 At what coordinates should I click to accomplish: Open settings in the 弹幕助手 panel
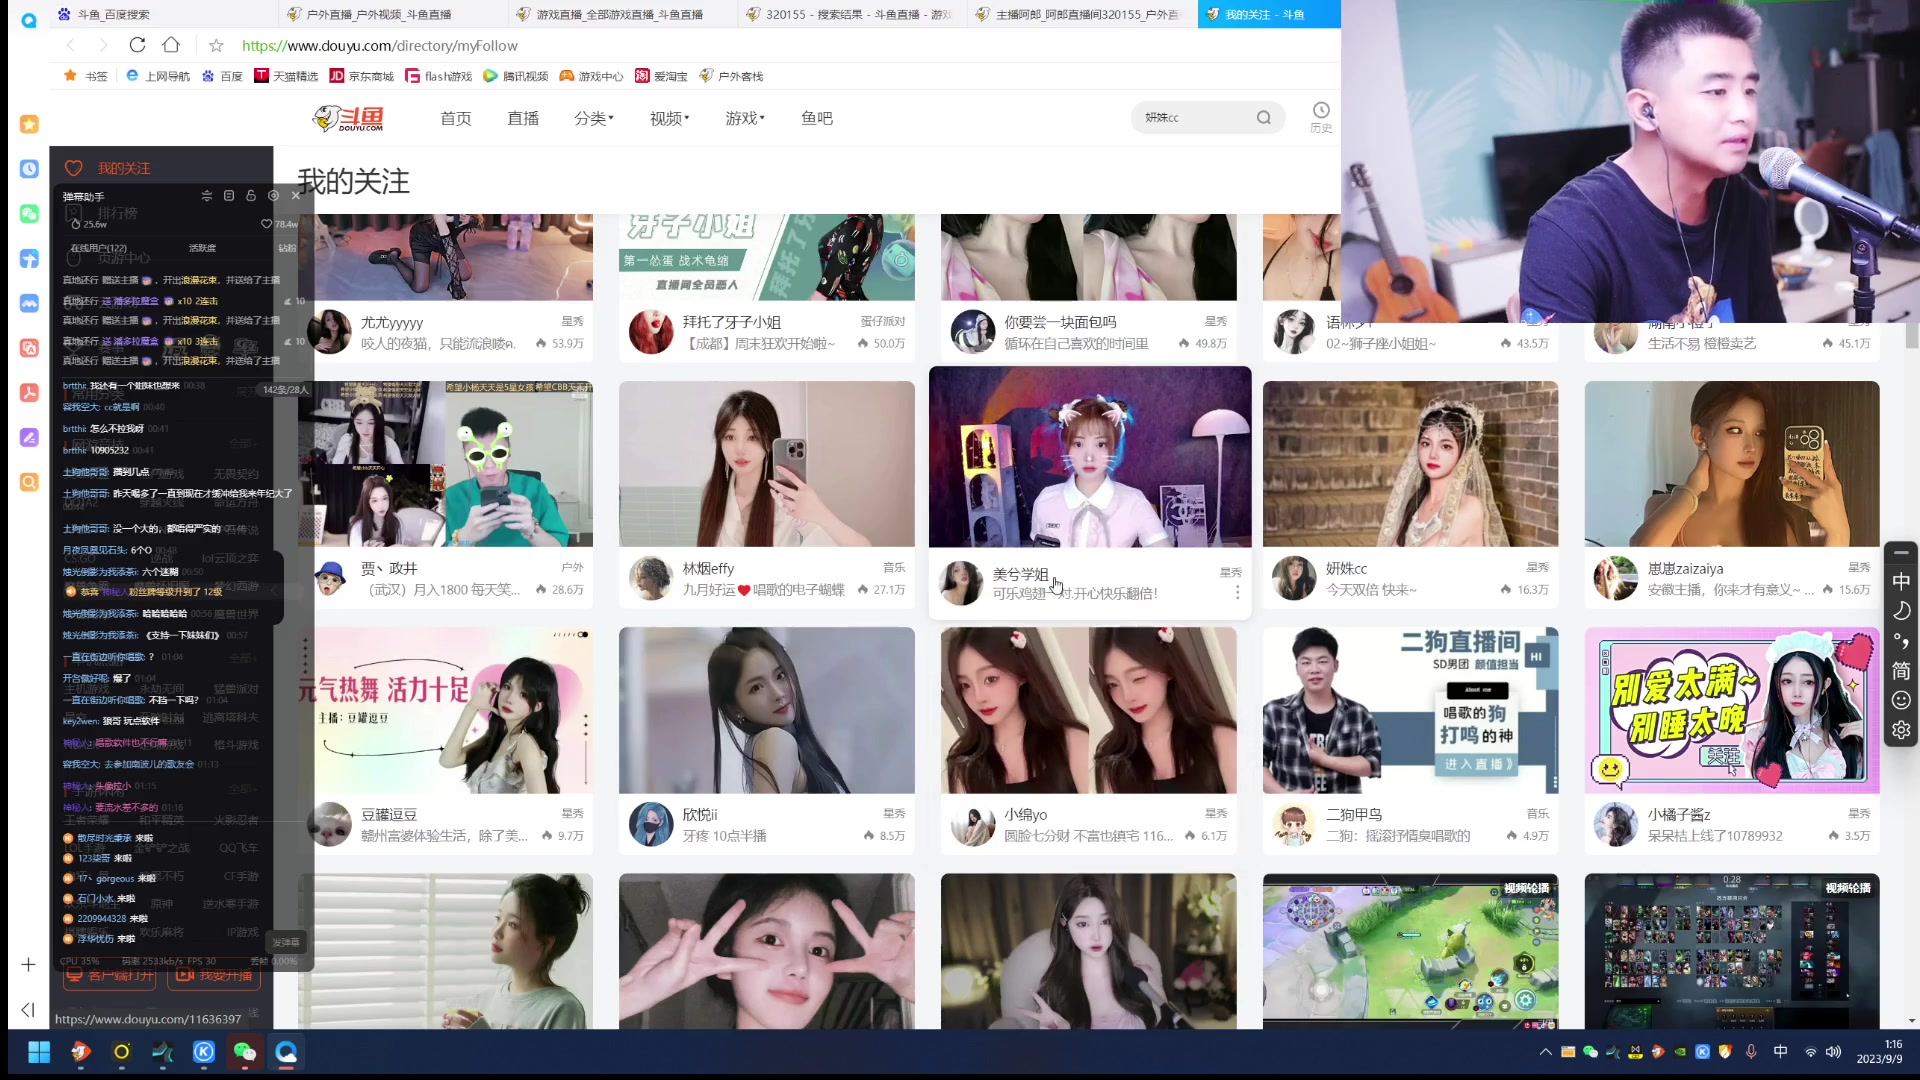[273, 196]
